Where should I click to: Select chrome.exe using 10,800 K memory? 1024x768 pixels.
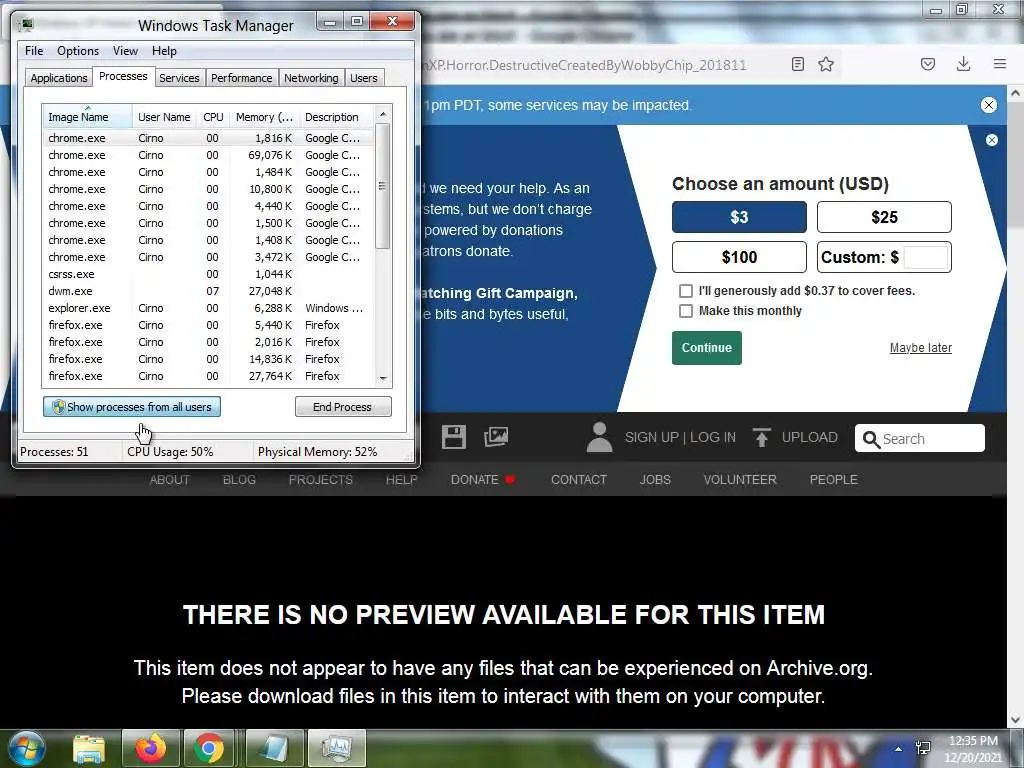click(x=208, y=189)
